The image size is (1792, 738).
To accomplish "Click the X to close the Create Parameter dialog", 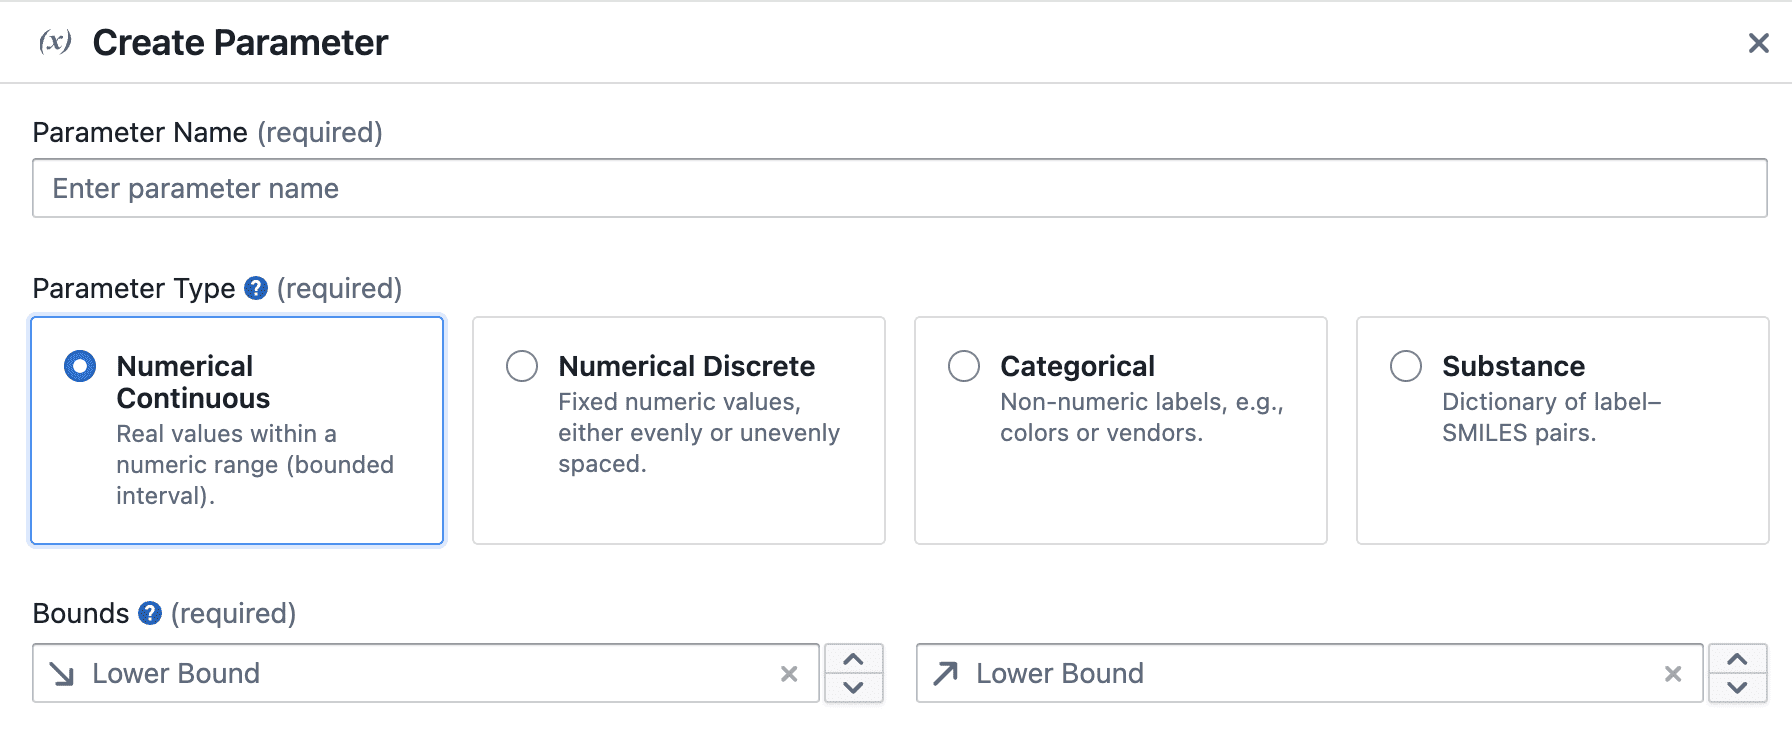I will click(x=1759, y=43).
